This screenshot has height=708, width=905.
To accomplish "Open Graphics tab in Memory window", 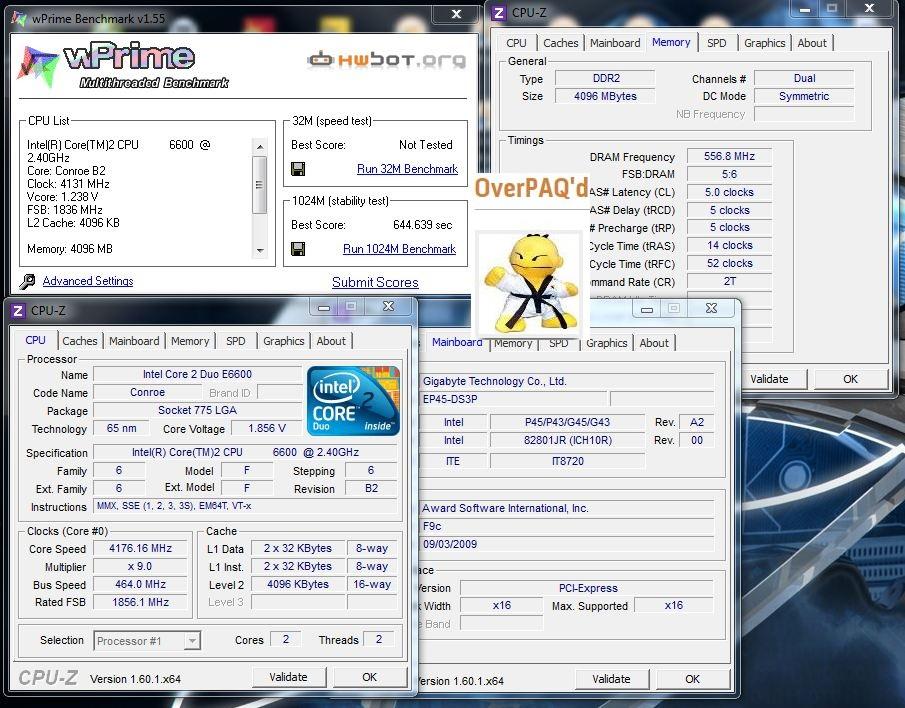I will [x=764, y=43].
